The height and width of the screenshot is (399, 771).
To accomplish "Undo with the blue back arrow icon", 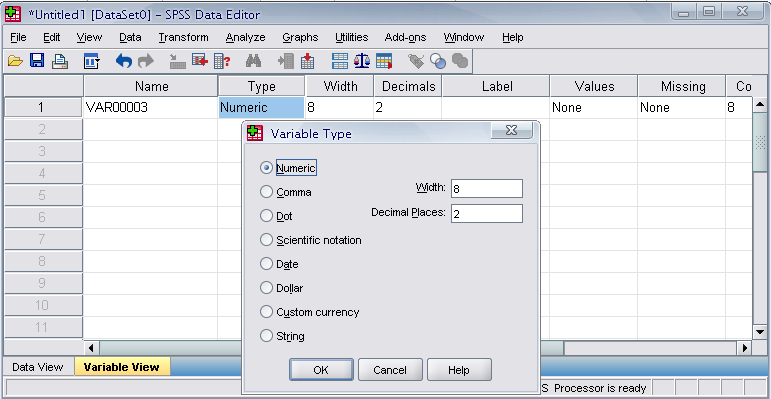I will (123, 61).
